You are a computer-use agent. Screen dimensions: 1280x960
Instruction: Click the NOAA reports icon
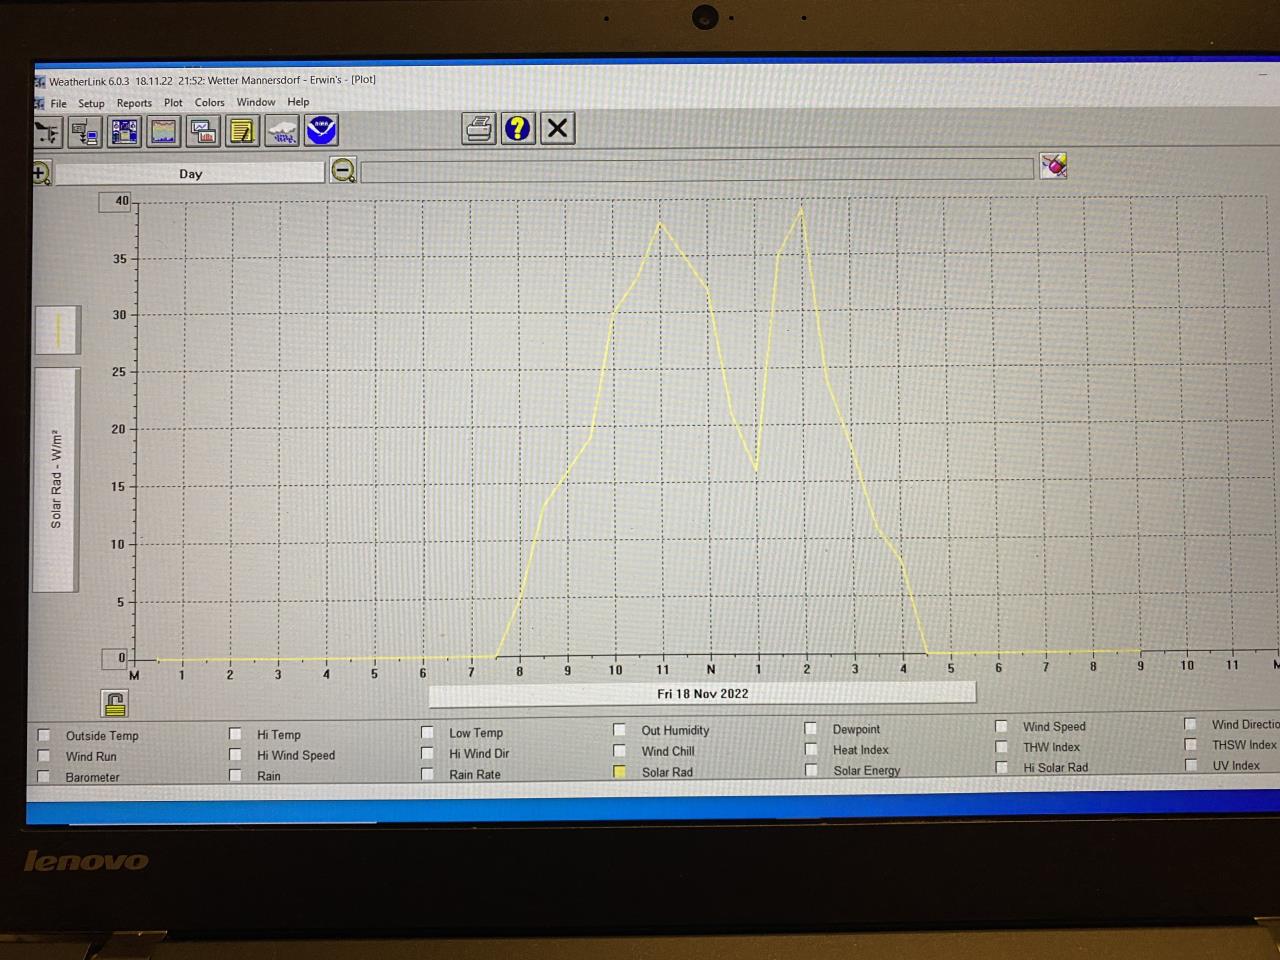coord(321,130)
